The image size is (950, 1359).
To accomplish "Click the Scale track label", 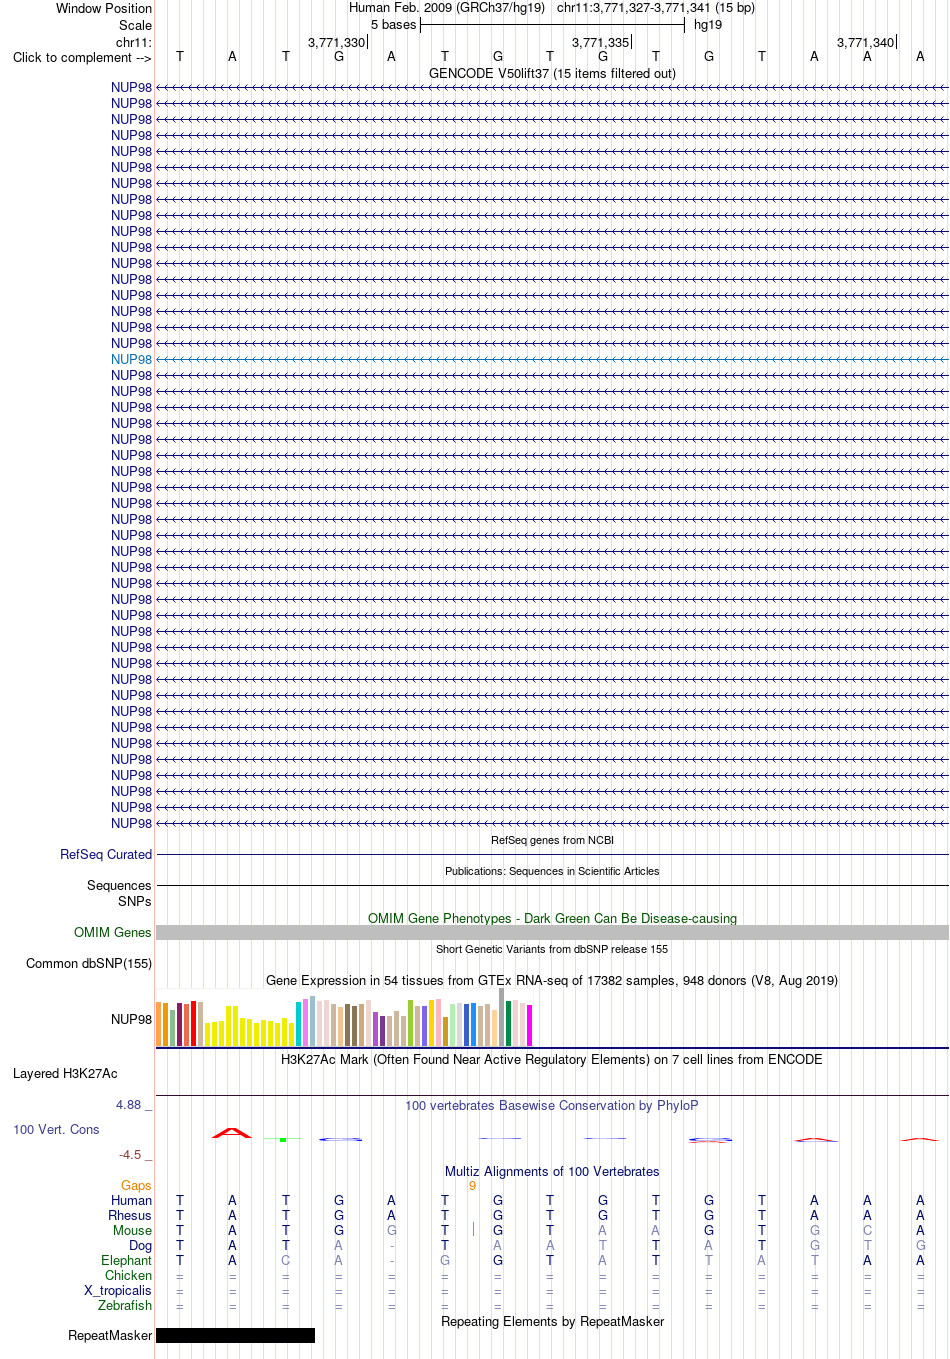I will click(135, 25).
